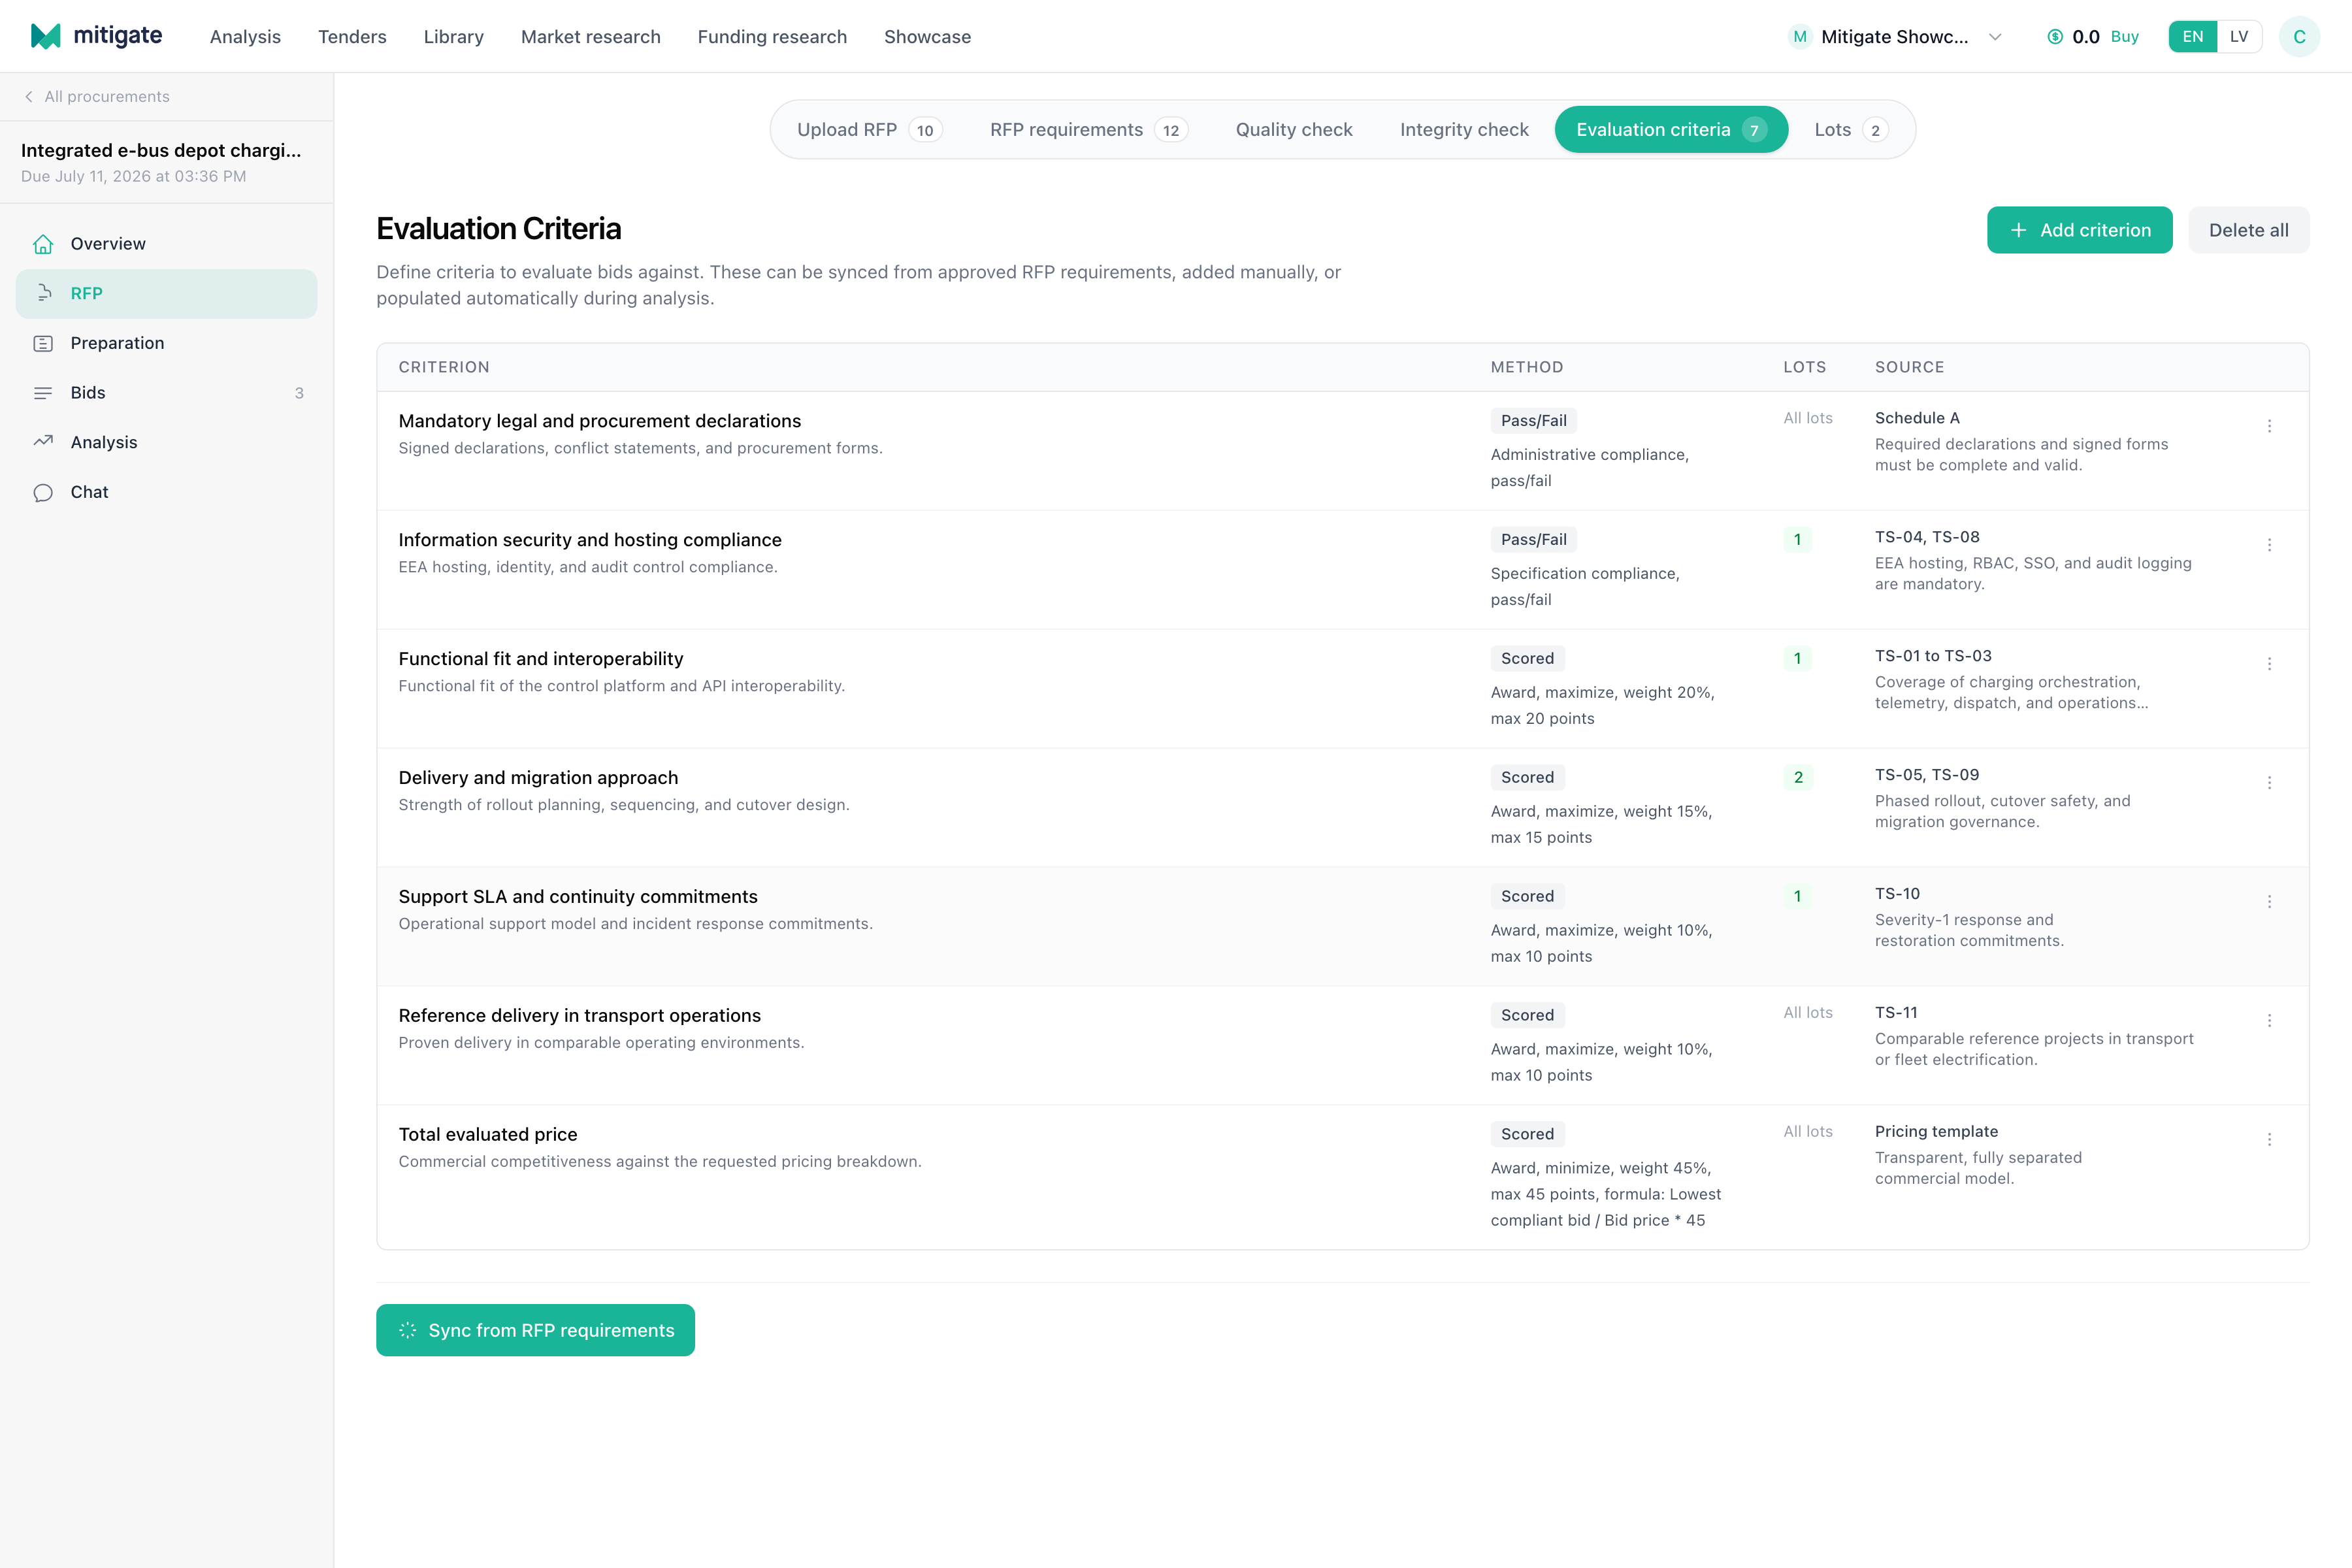Image resolution: width=2352 pixels, height=1568 pixels.
Task: Switch language to LV
Action: click(2239, 37)
